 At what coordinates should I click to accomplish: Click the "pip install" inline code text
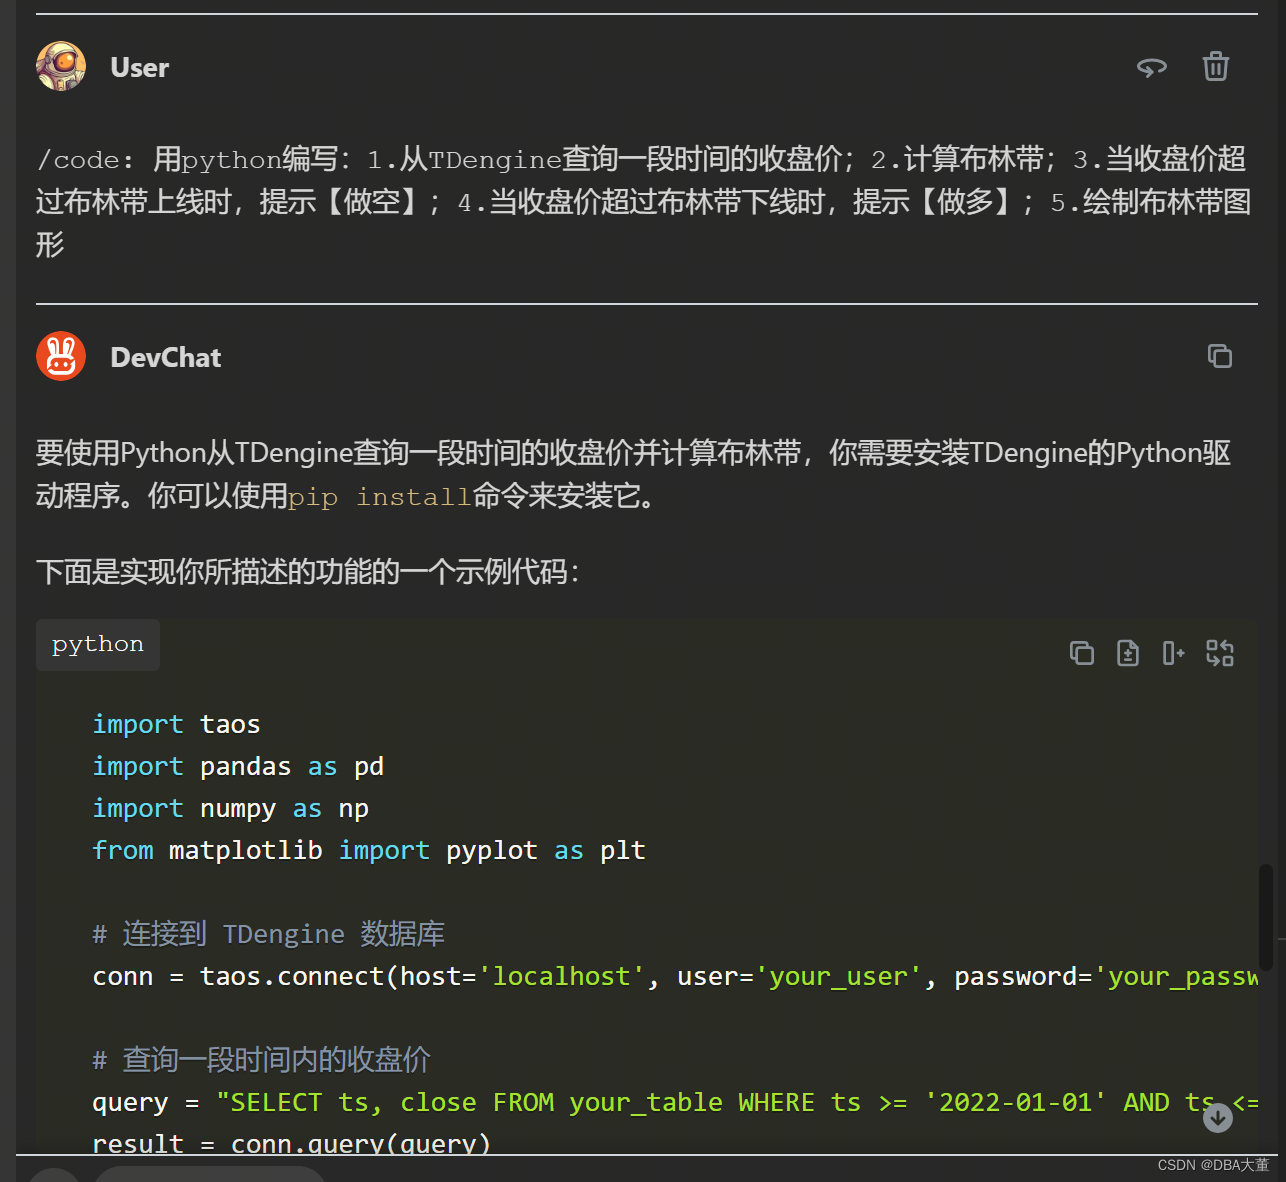click(x=379, y=497)
